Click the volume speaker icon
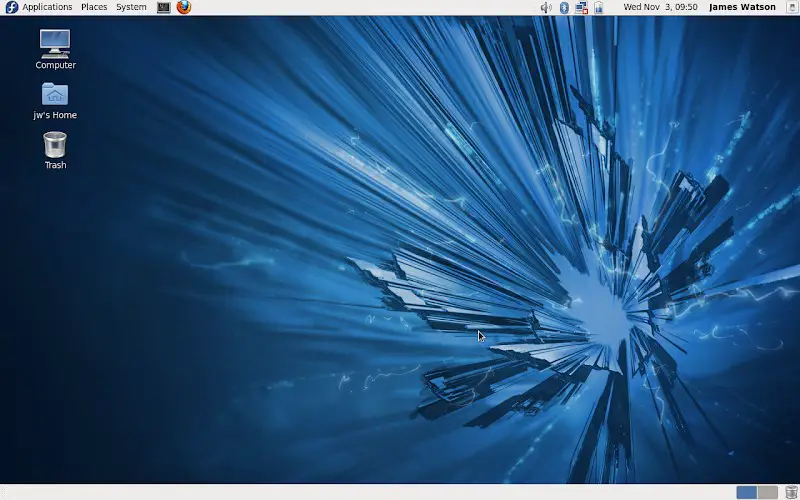Screen dimensions: 800x500 pos(546,7)
